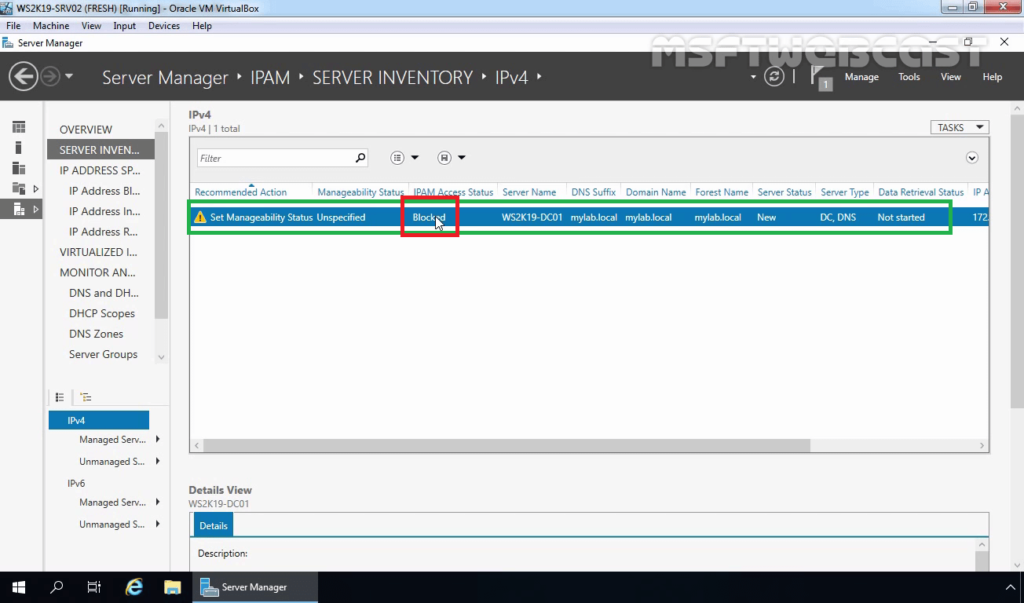Open Server Groups navigation item
1024x603 pixels.
[103, 354]
